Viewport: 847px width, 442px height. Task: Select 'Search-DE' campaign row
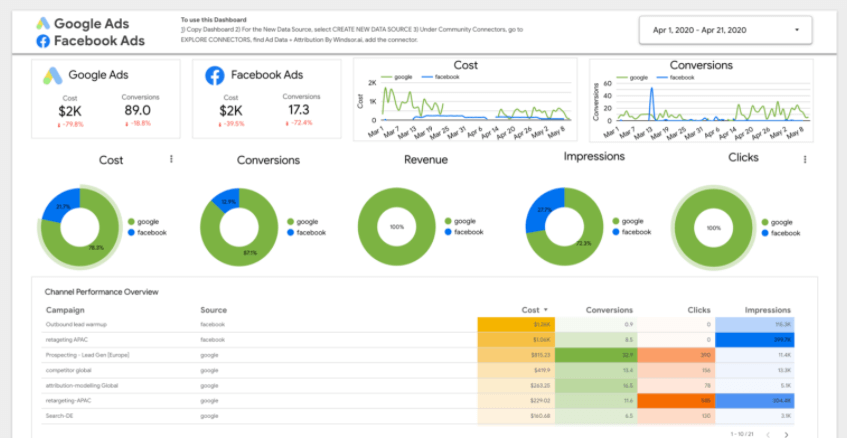(420, 416)
